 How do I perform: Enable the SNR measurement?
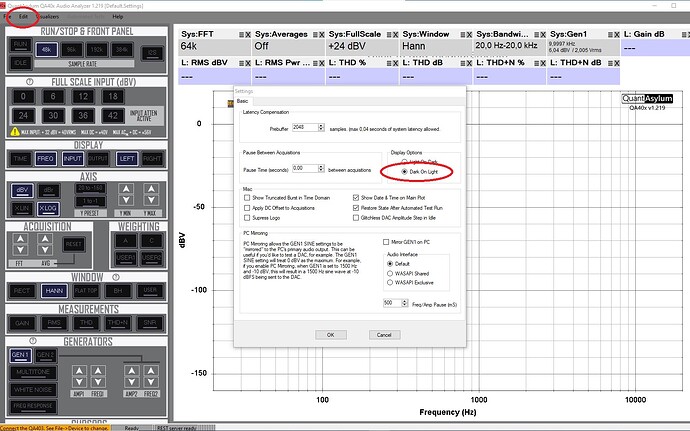(150, 323)
